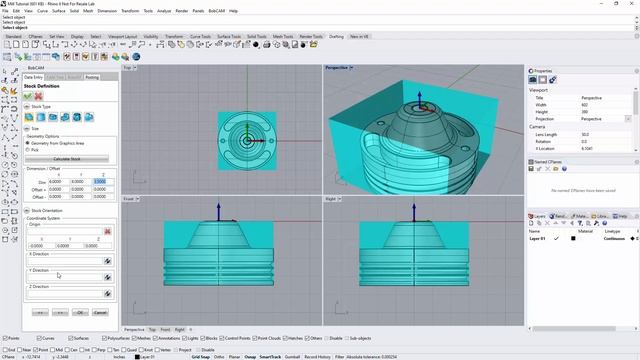This screenshot has height=360, width=640.
Task: Click the Layers panel horizontal scrollbar
Action: [574, 329]
